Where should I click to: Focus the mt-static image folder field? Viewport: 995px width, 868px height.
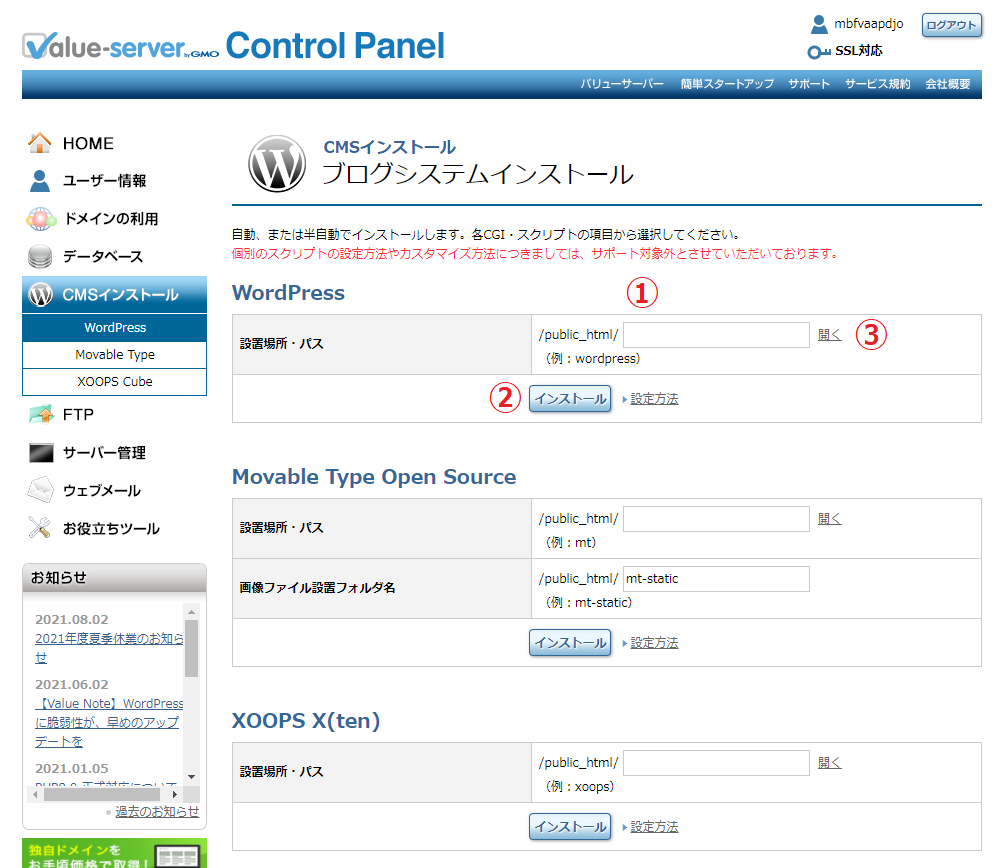[716, 579]
